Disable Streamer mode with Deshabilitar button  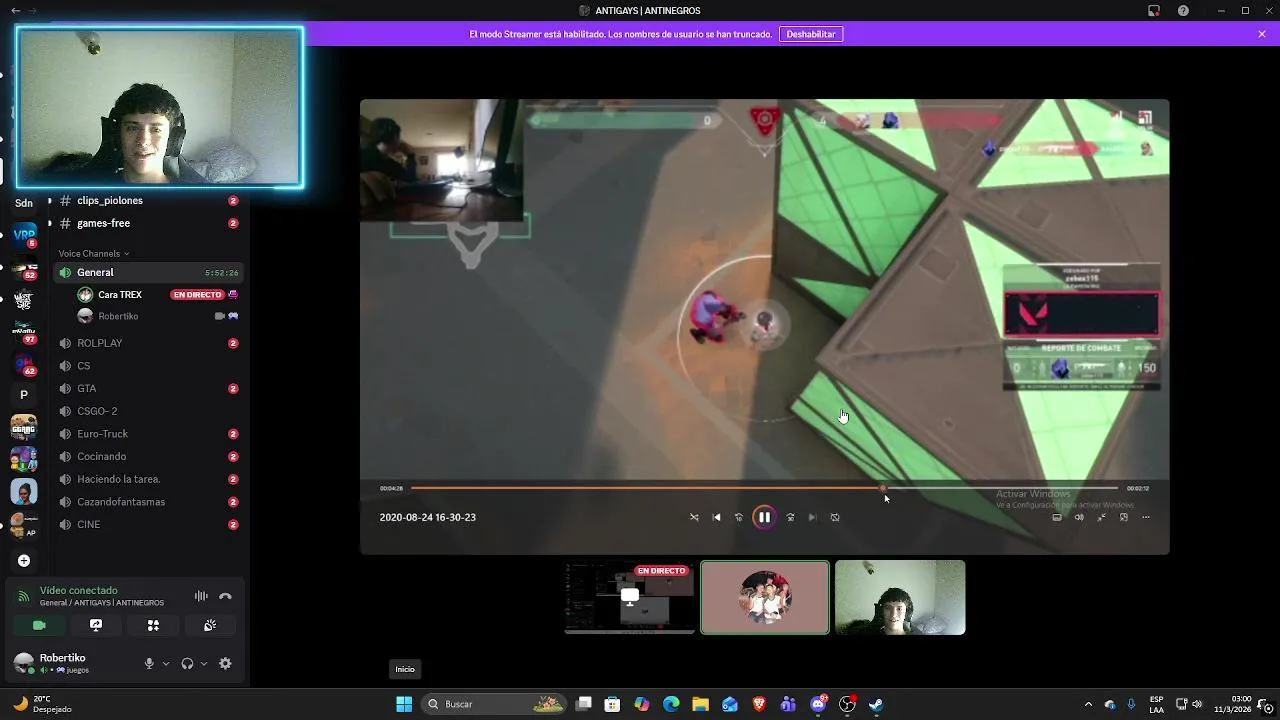click(811, 34)
